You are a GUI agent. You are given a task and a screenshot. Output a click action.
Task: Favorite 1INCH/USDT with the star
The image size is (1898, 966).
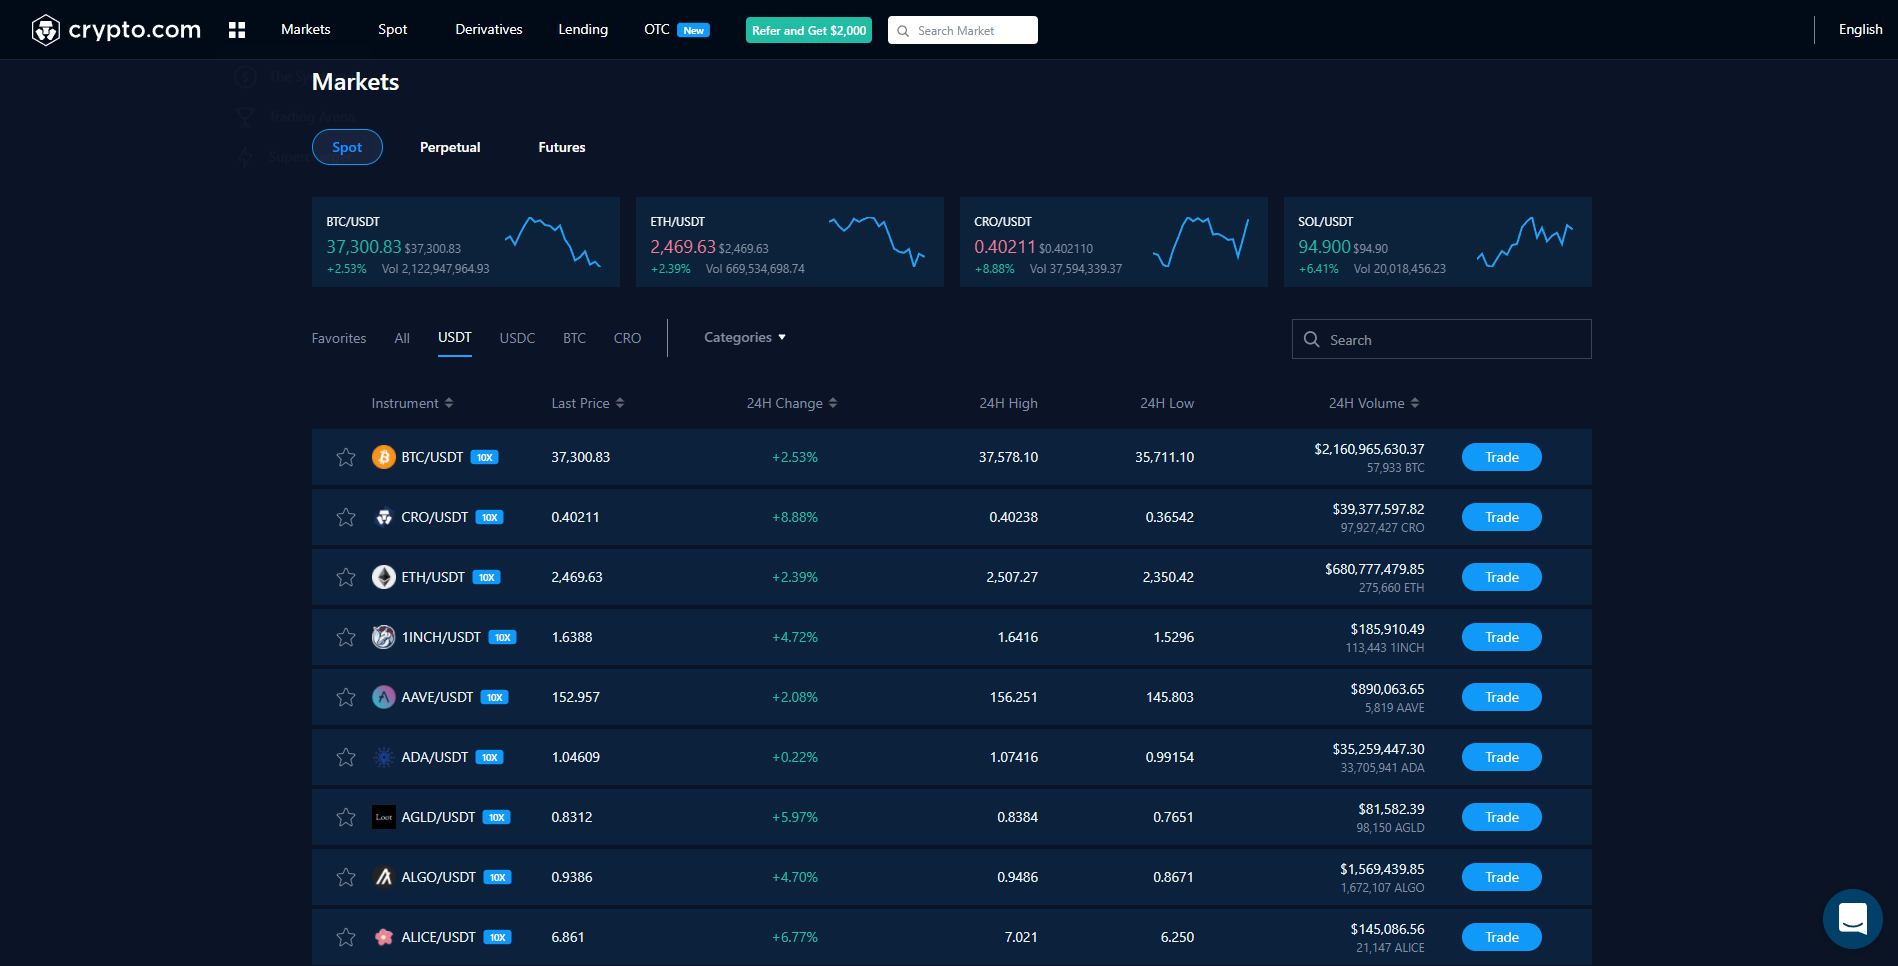click(x=346, y=637)
